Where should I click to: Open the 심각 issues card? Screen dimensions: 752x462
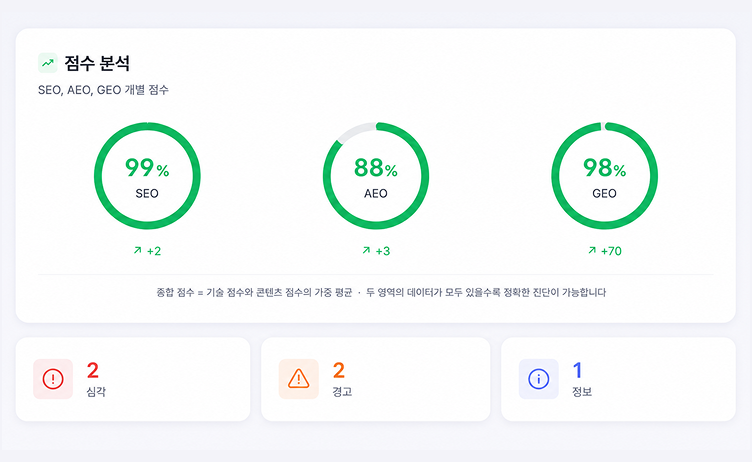click(133, 379)
